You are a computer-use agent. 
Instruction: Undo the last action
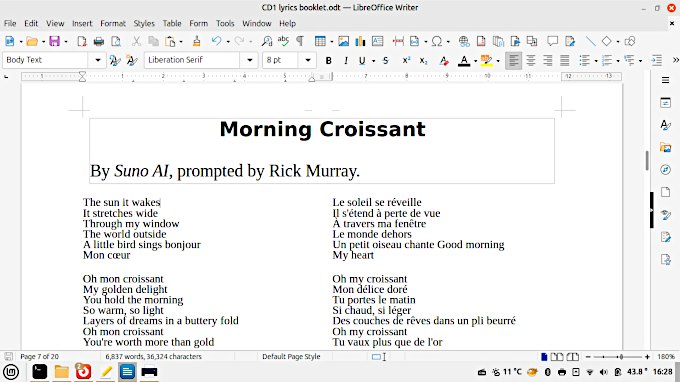click(x=216, y=41)
